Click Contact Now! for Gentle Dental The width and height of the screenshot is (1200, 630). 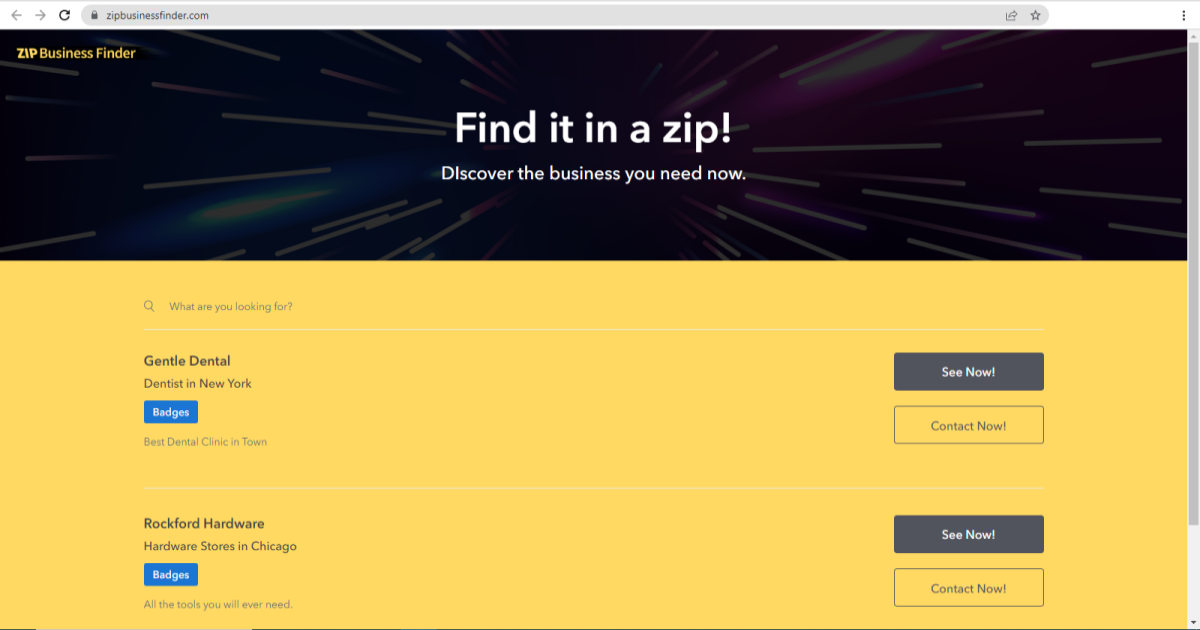[968, 424]
